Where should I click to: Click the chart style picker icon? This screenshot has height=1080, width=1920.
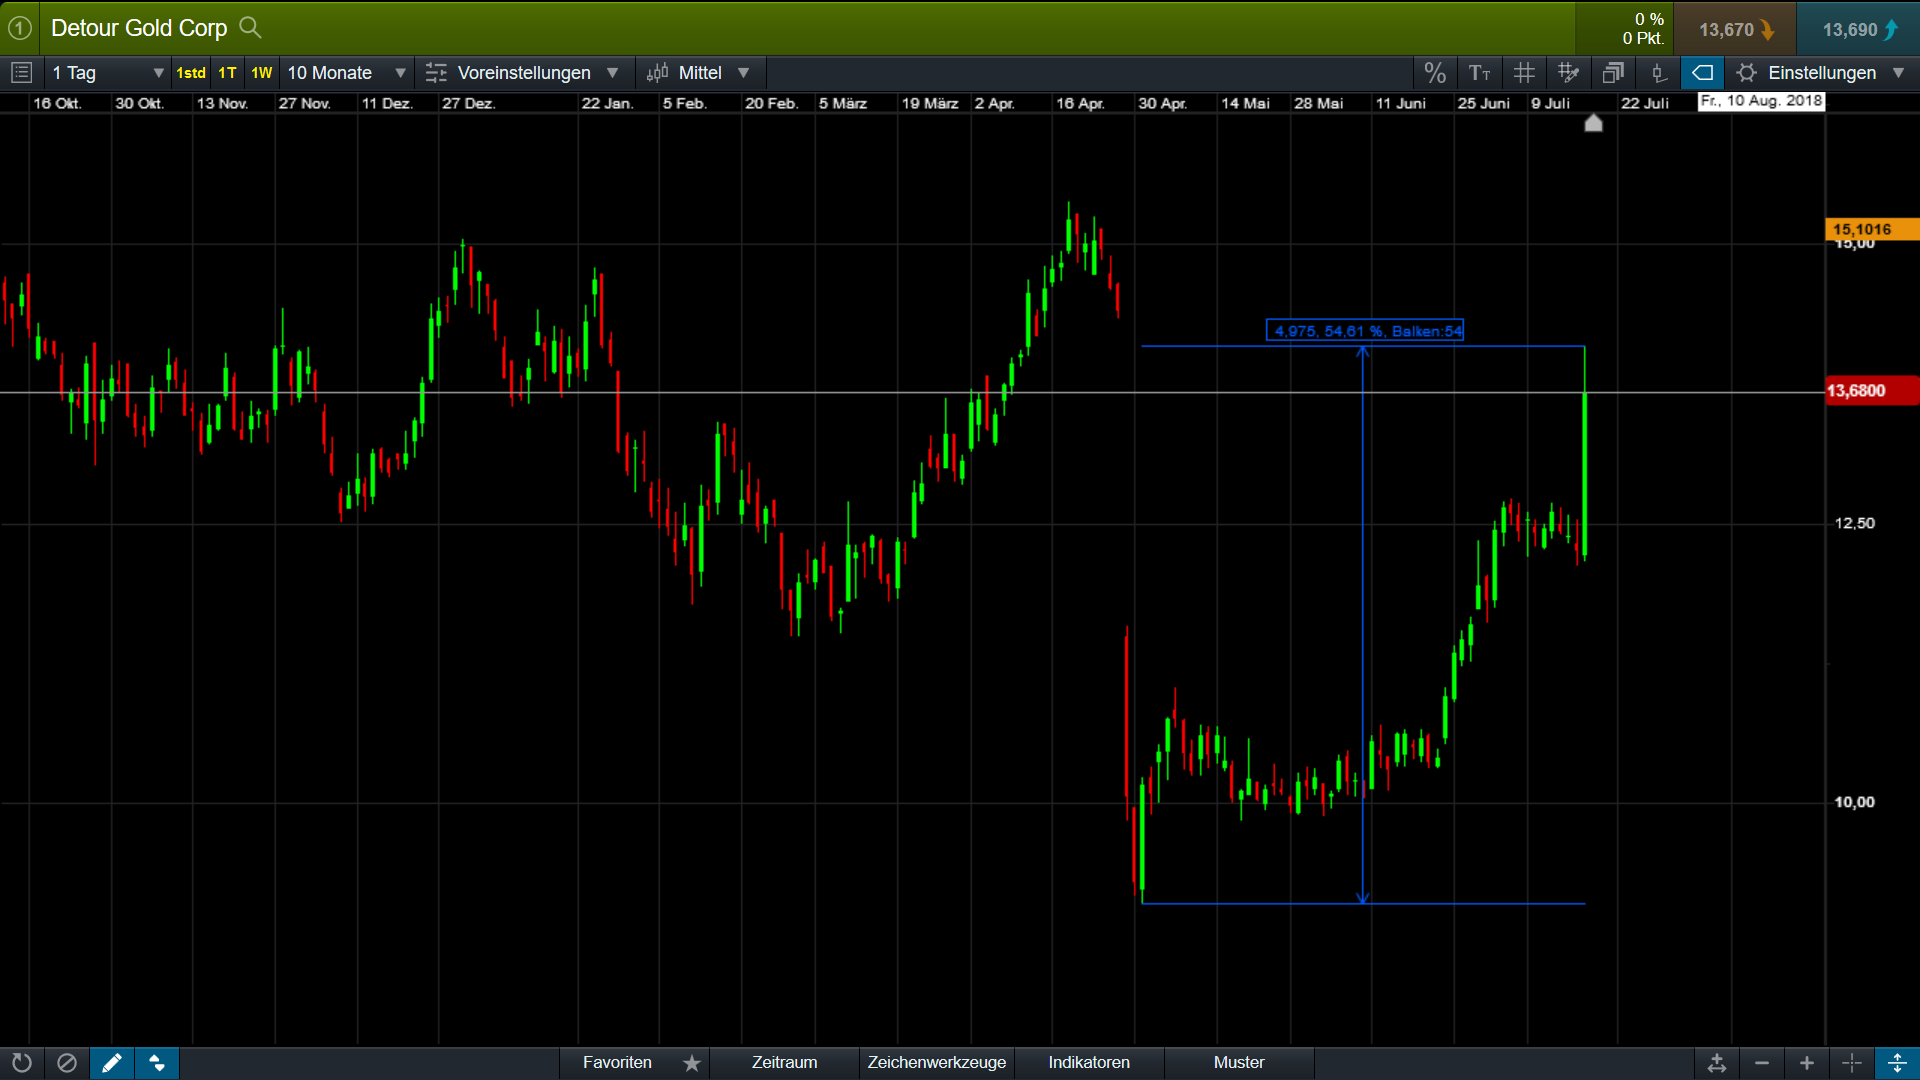coord(1568,72)
